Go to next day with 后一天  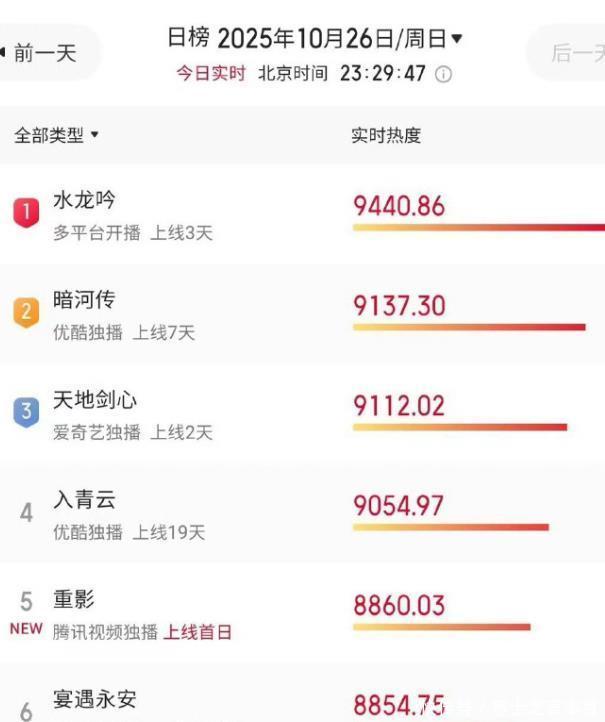coord(577,53)
